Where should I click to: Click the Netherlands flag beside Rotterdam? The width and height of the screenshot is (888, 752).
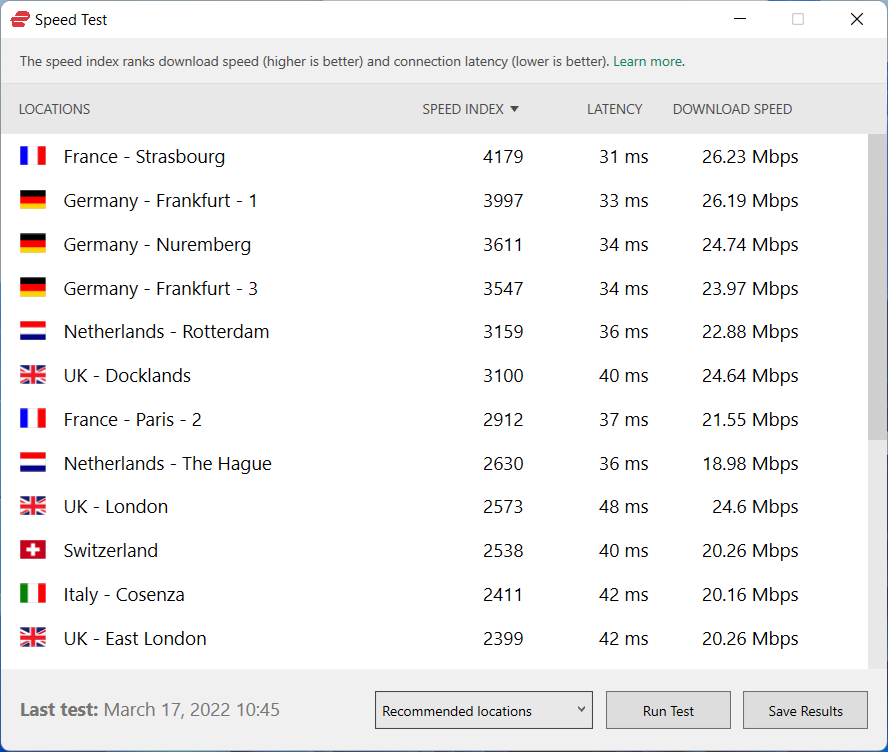tap(33, 331)
